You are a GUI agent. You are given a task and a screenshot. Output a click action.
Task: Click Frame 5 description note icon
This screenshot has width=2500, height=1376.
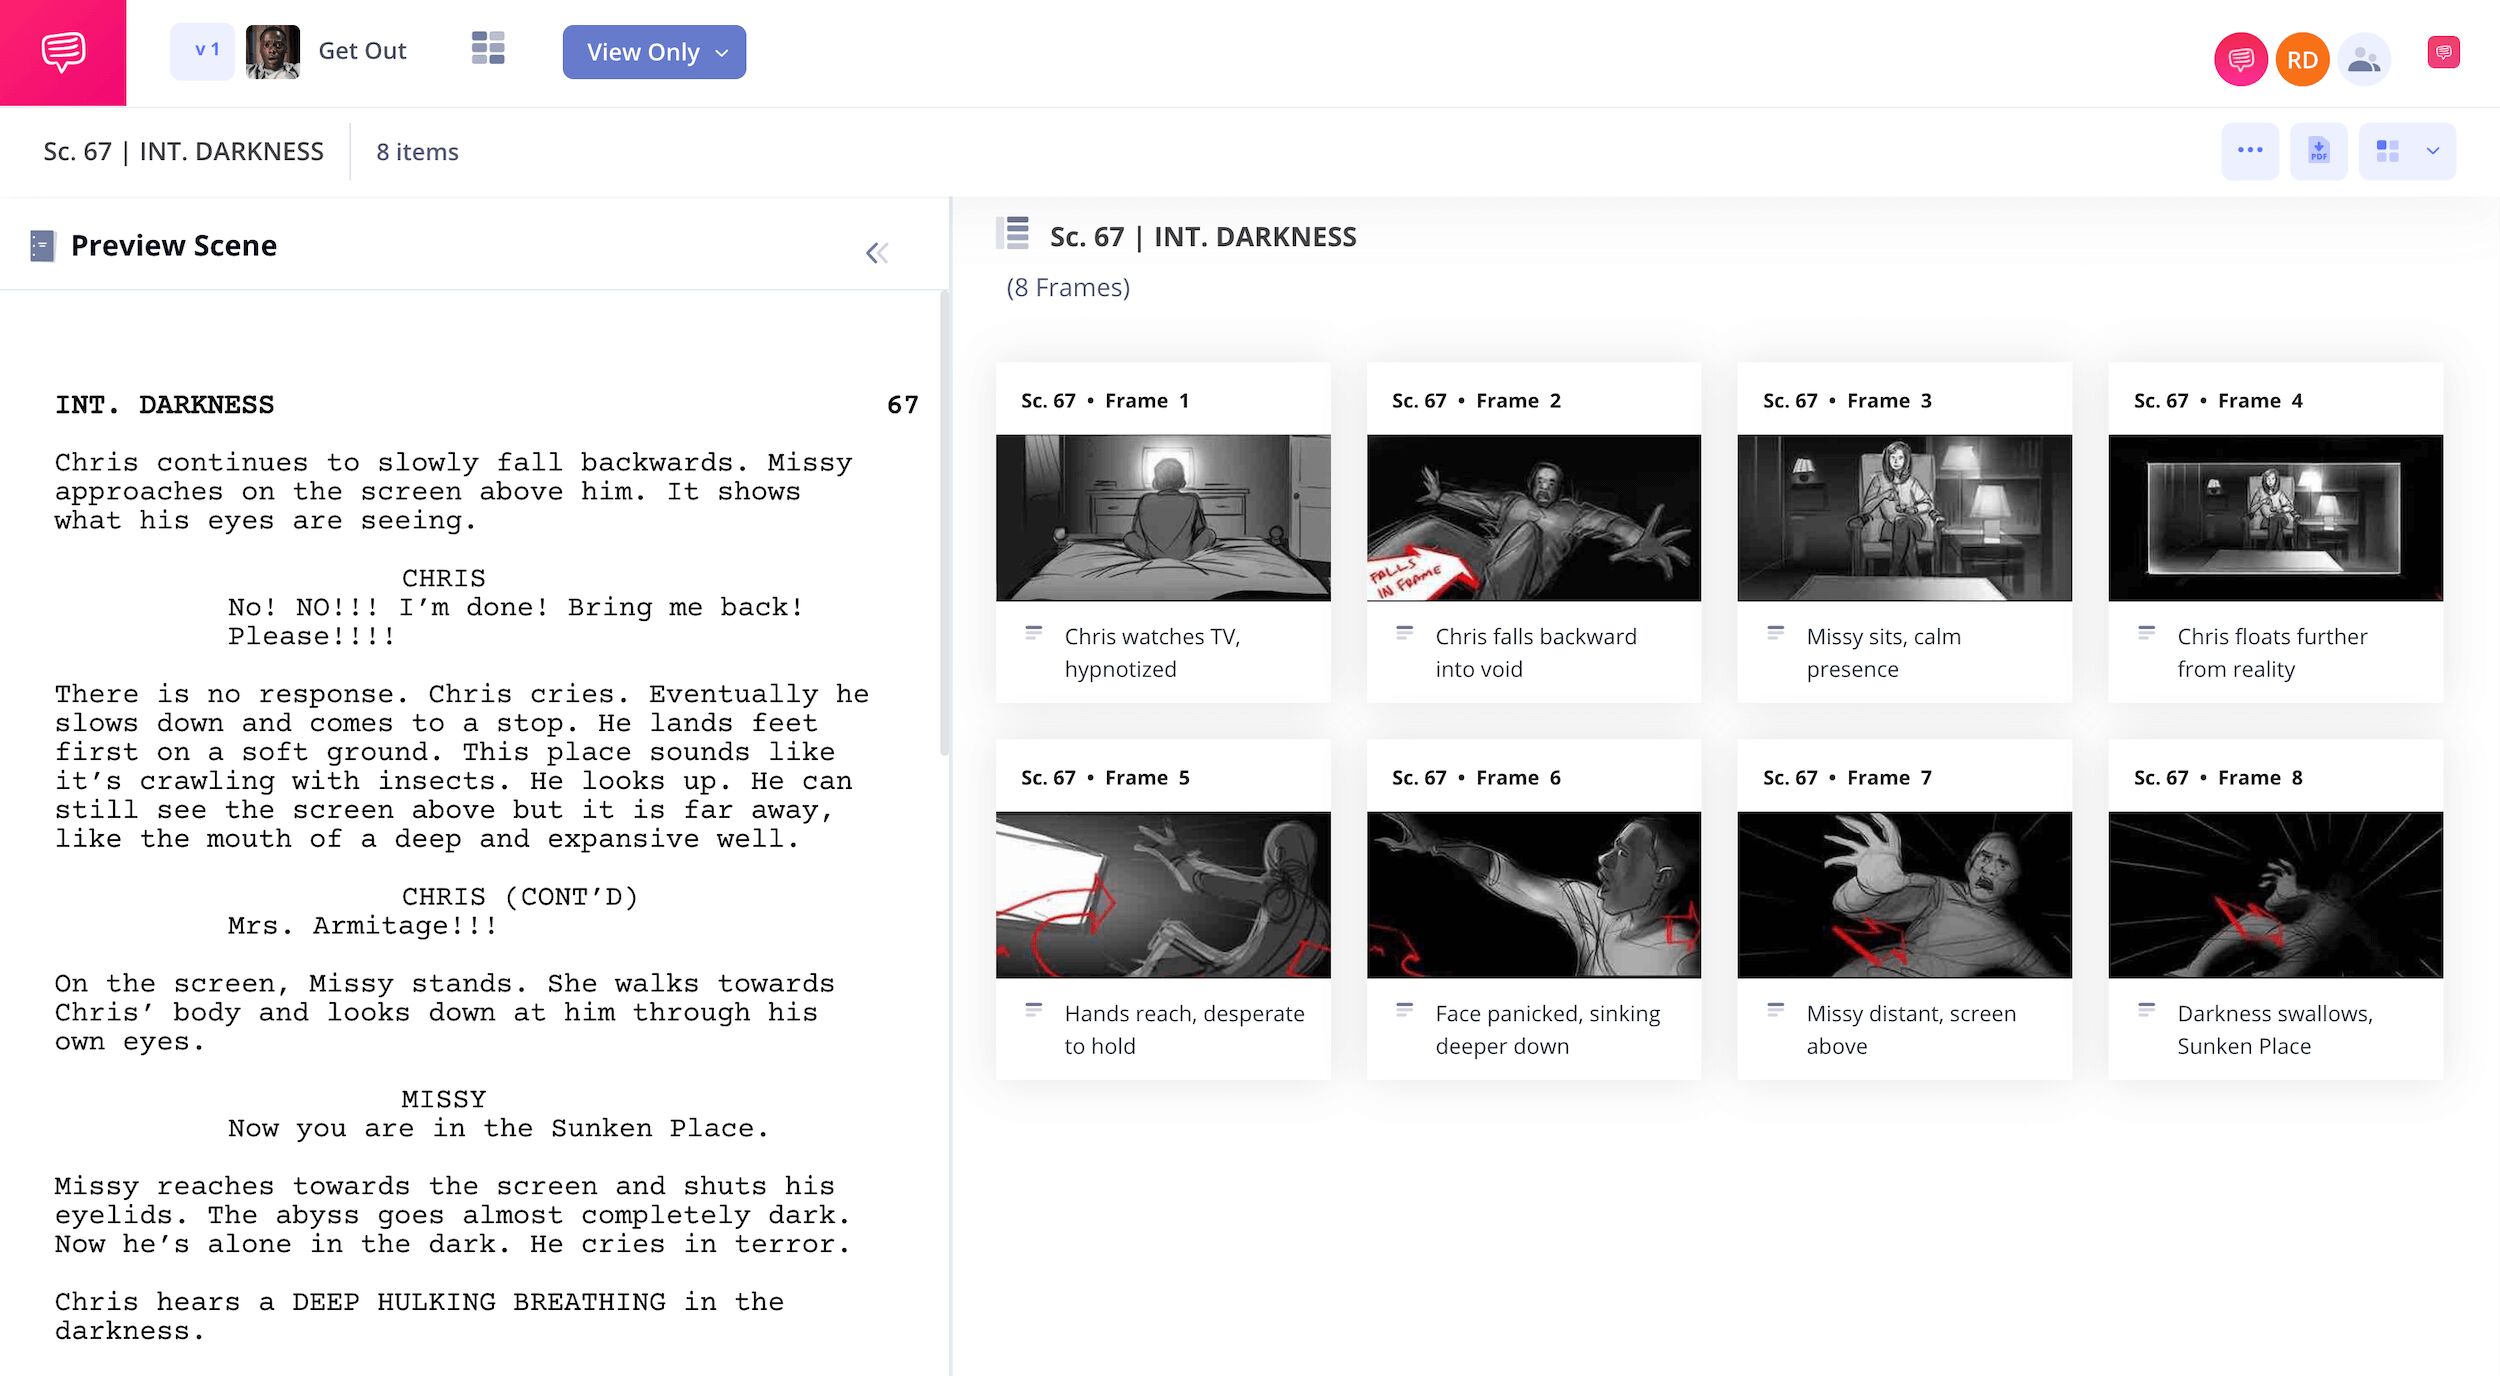pyautogui.click(x=1033, y=1010)
